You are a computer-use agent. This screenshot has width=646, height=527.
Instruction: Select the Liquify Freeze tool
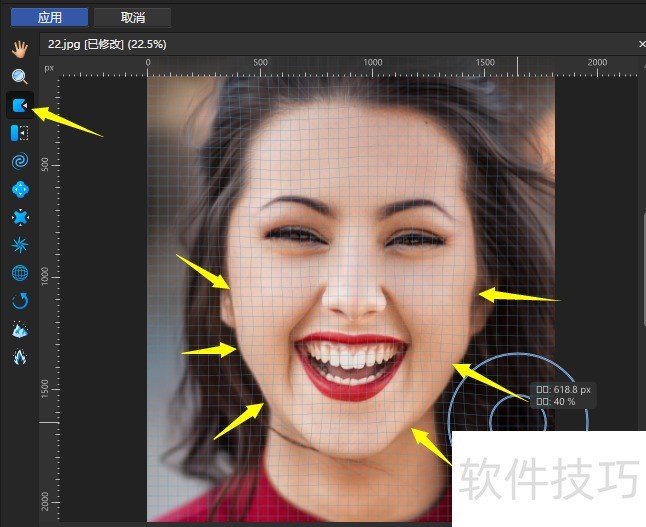pyautogui.click(x=20, y=329)
